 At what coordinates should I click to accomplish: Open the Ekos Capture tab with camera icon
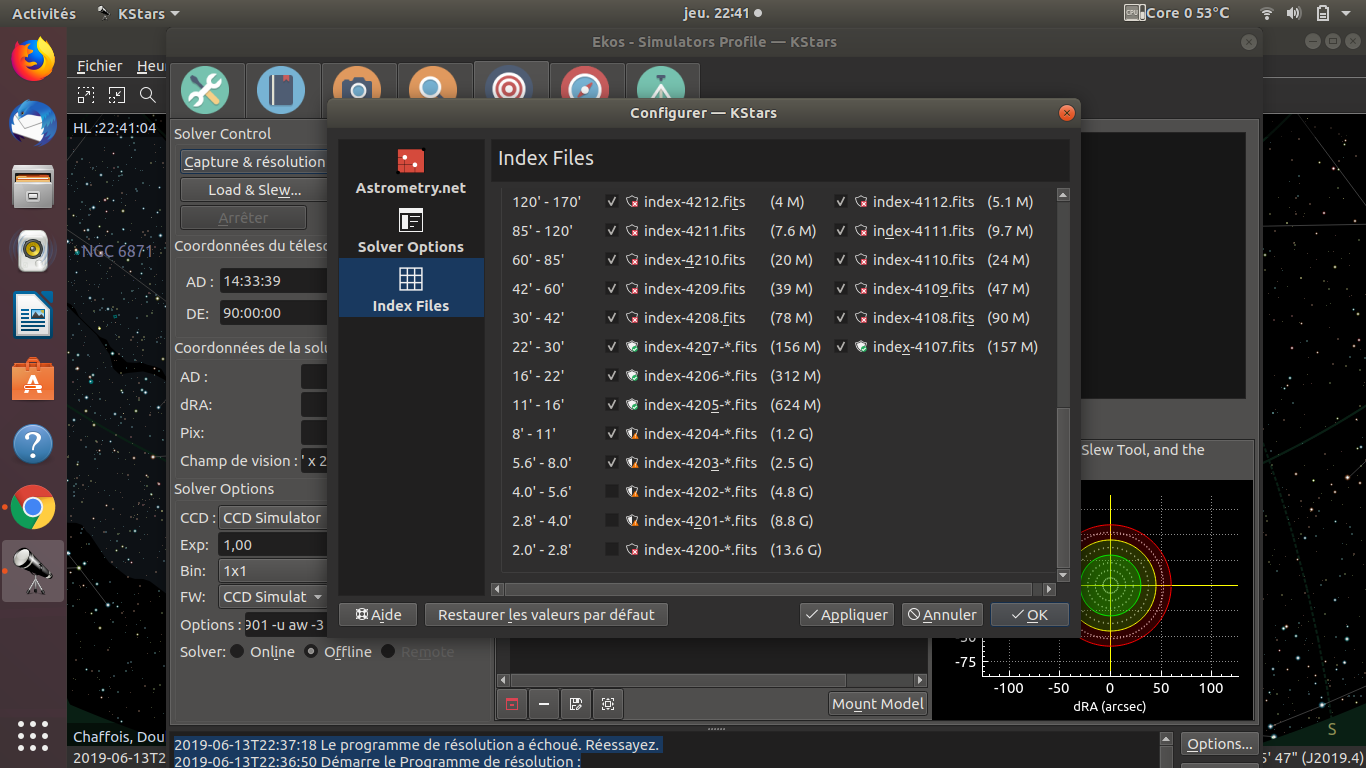coord(357,90)
